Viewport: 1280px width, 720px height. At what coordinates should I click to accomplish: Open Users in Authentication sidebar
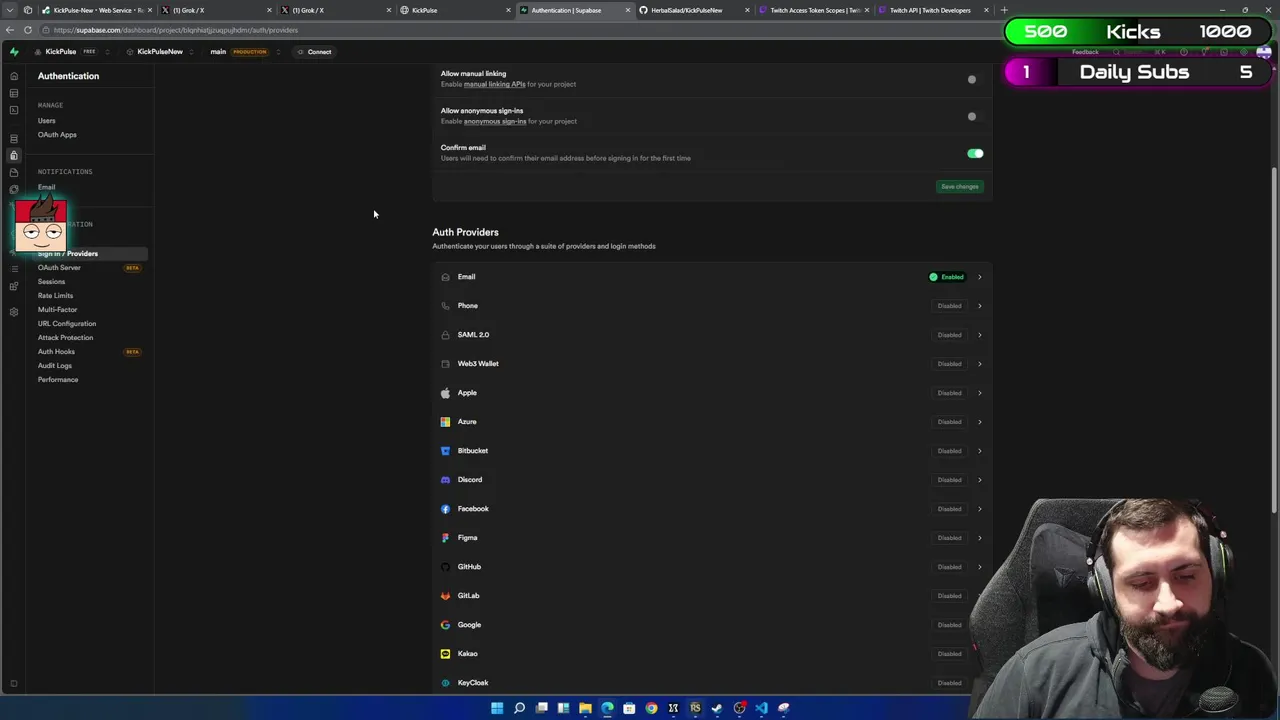[x=47, y=121]
